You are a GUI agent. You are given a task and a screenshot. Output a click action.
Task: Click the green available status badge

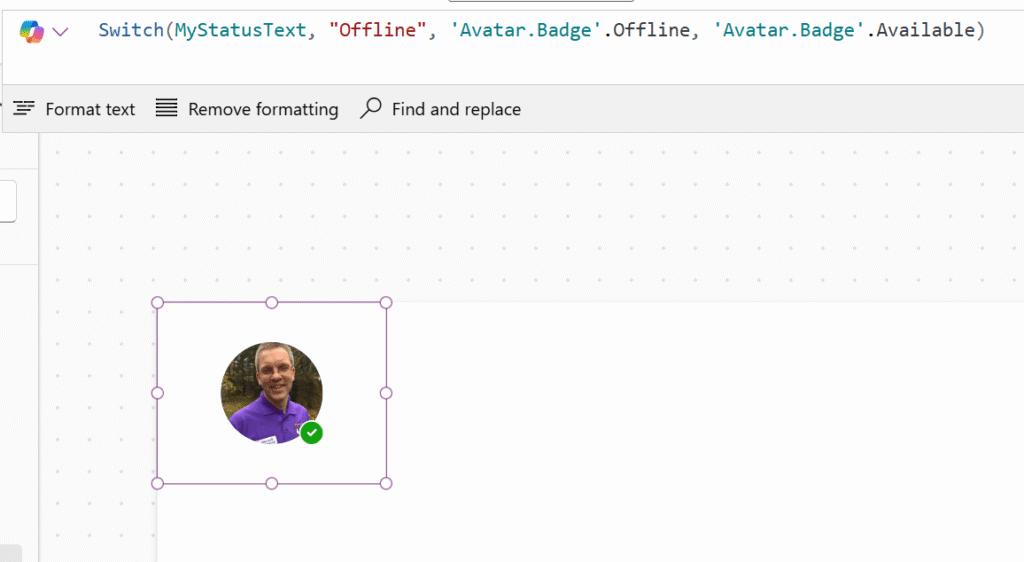pos(312,433)
